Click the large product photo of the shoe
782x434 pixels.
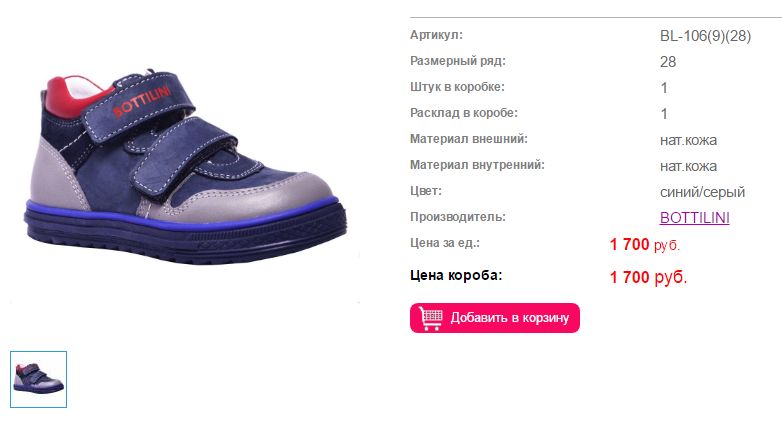click(x=185, y=166)
